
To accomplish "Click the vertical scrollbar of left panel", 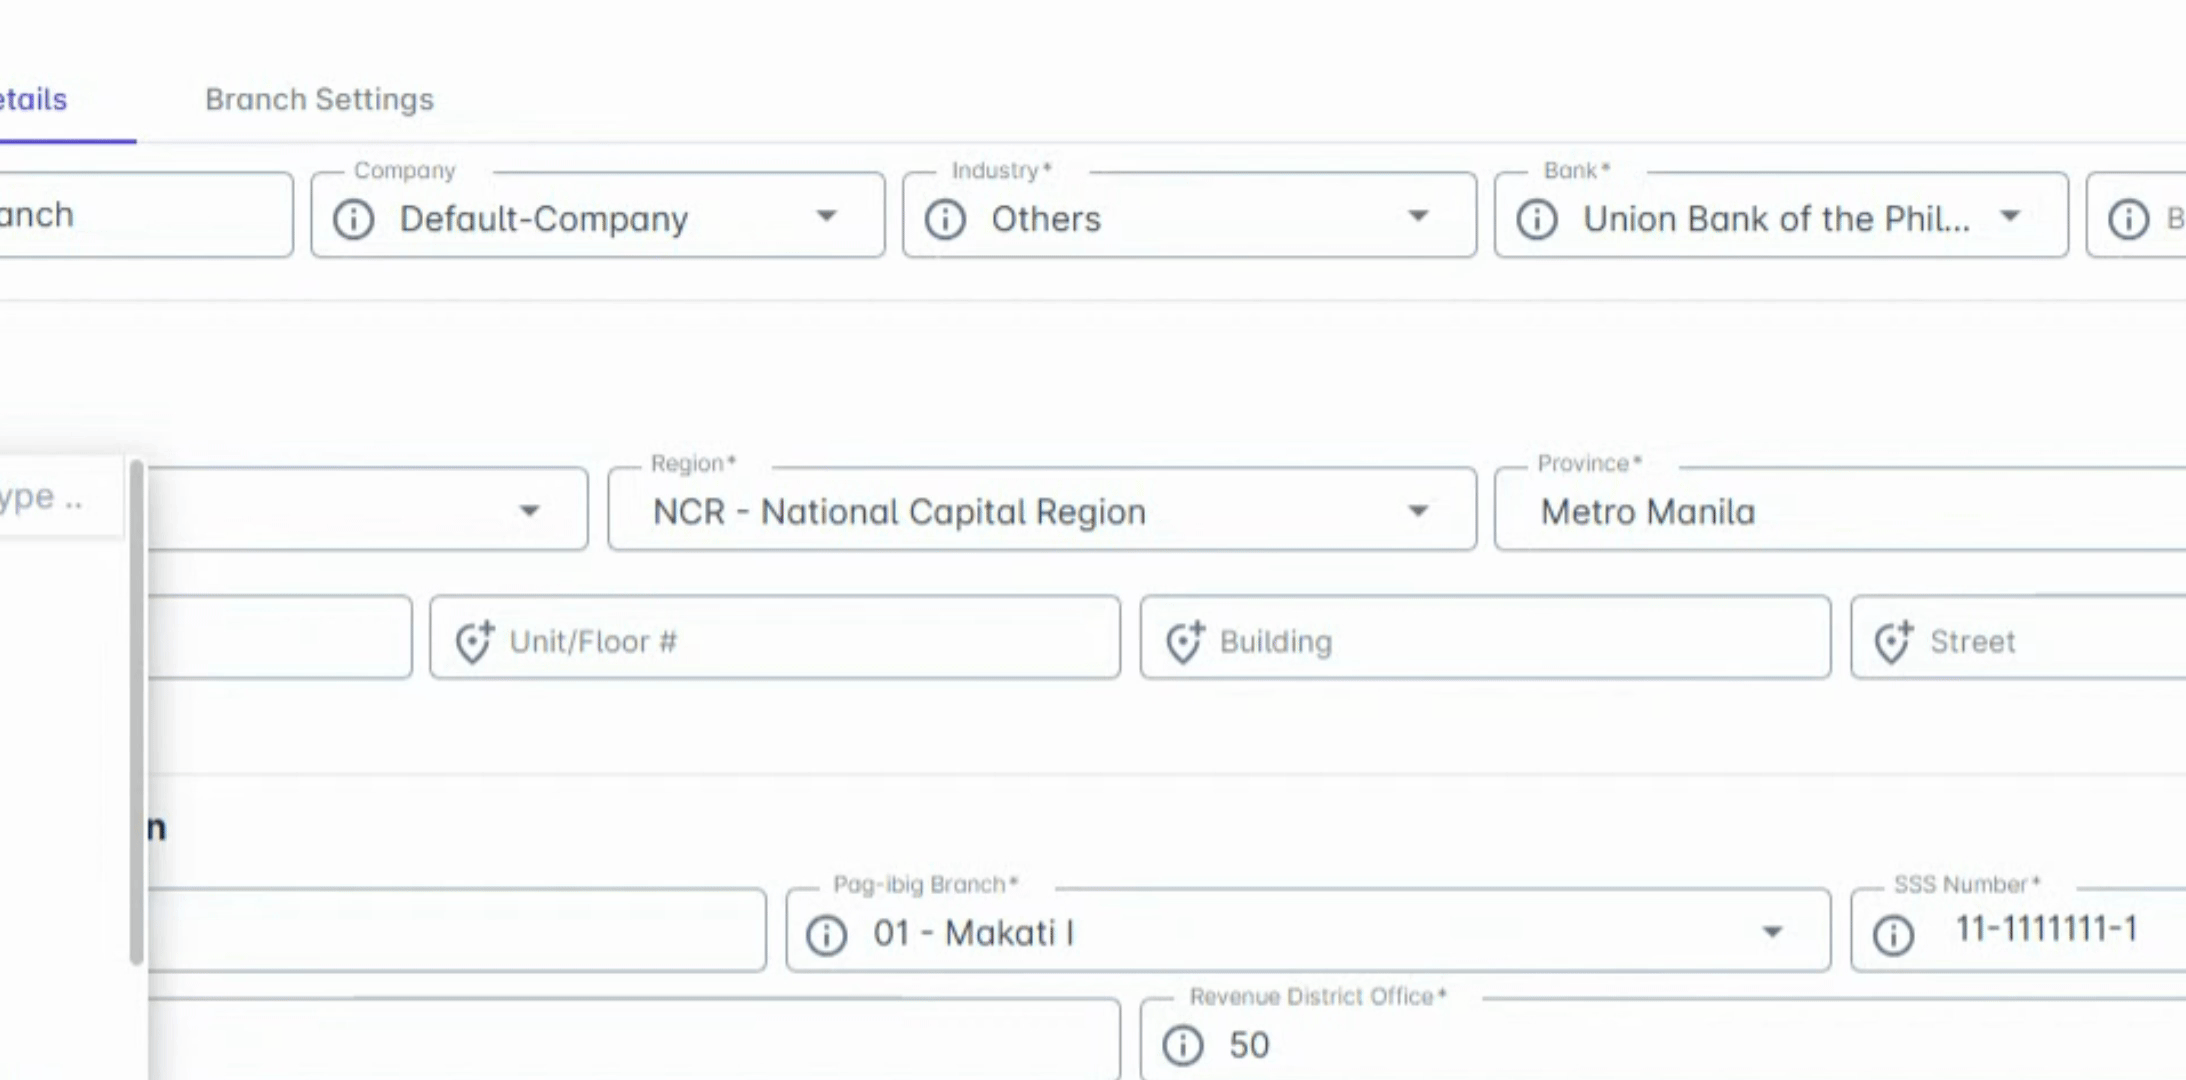I will 137,710.
